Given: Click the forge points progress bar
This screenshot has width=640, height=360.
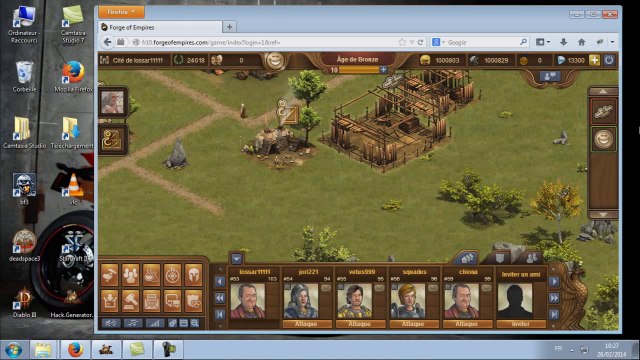Looking at the screenshot, I should coord(359,70).
